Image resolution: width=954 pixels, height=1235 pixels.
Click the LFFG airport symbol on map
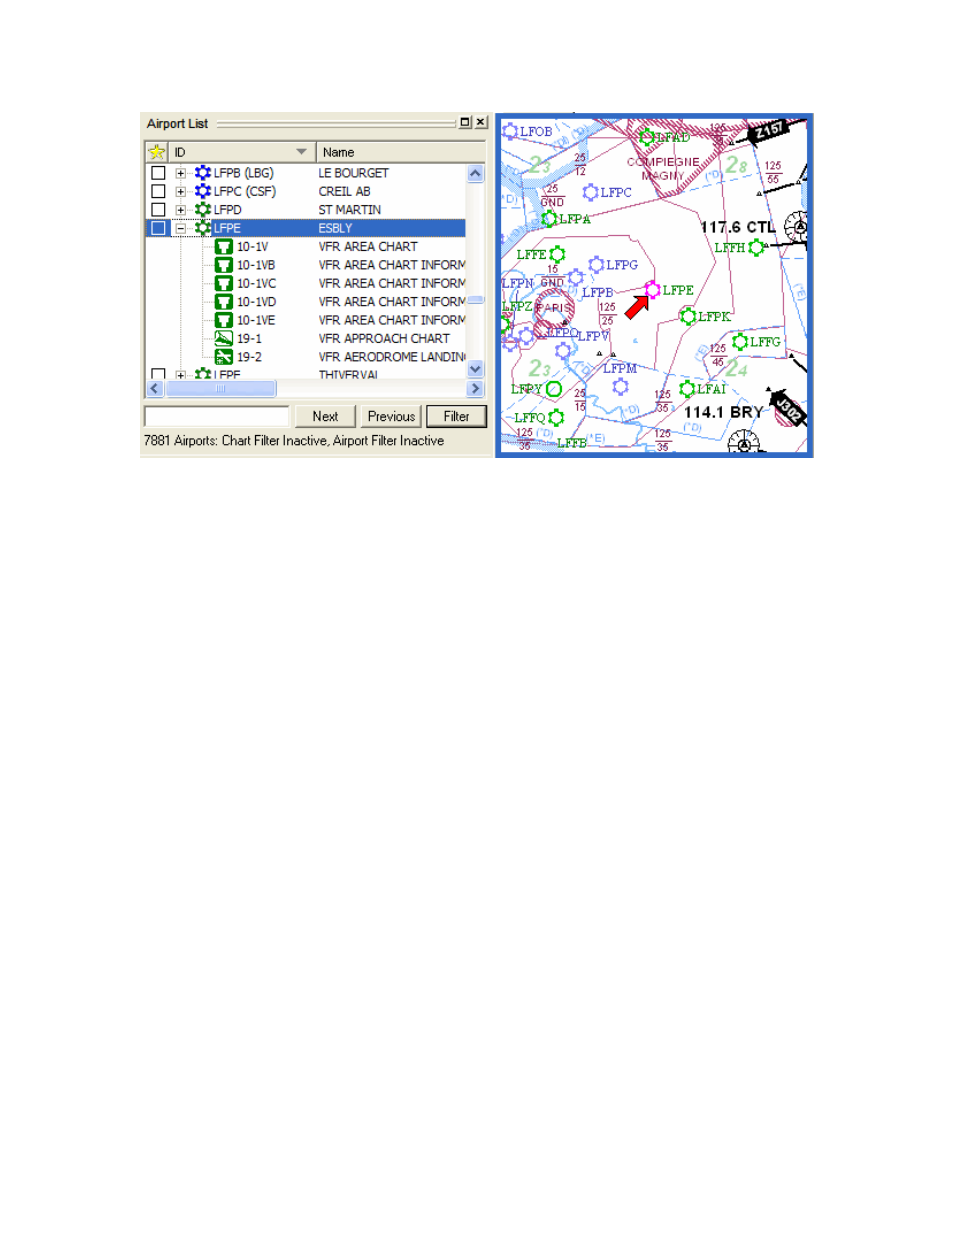point(740,342)
